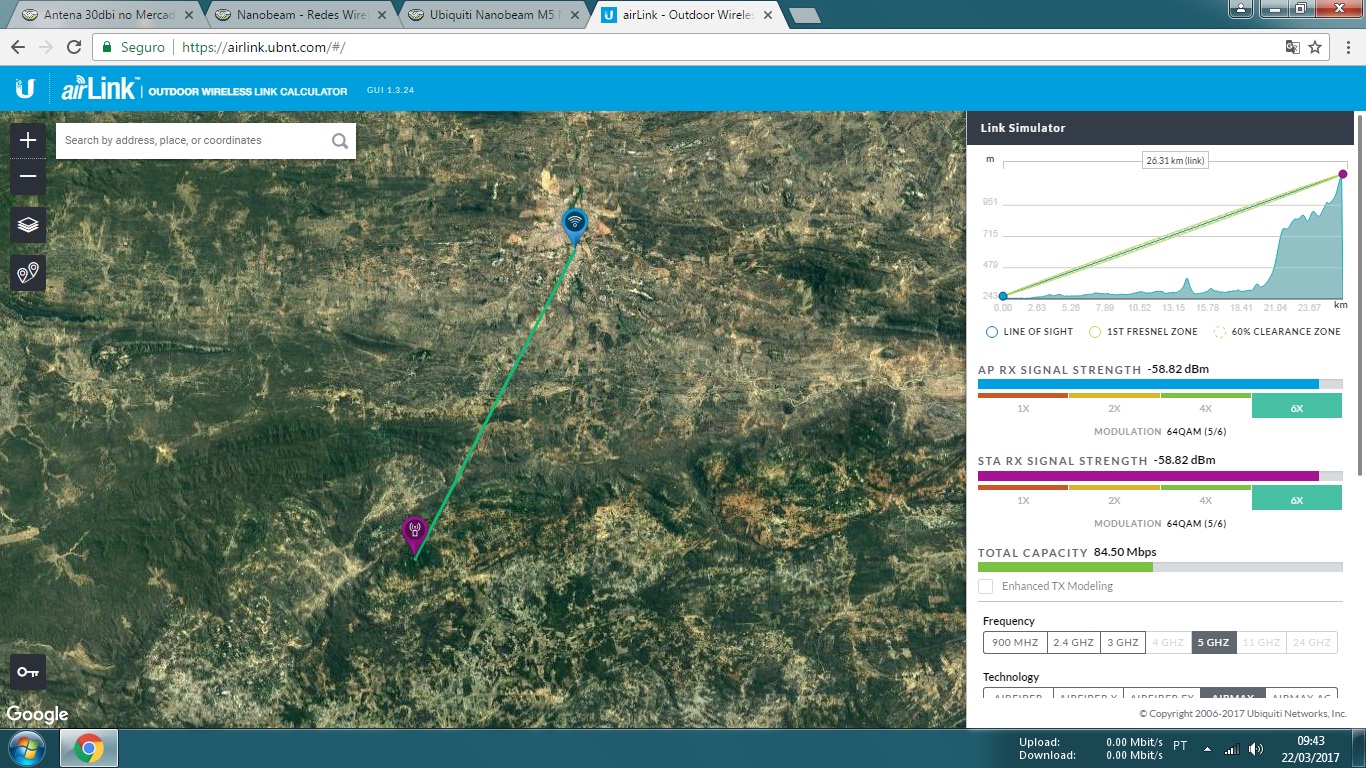Enable the Enhanced TX Modeling checkbox
The width and height of the screenshot is (1366, 768).
[x=986, y=586]
